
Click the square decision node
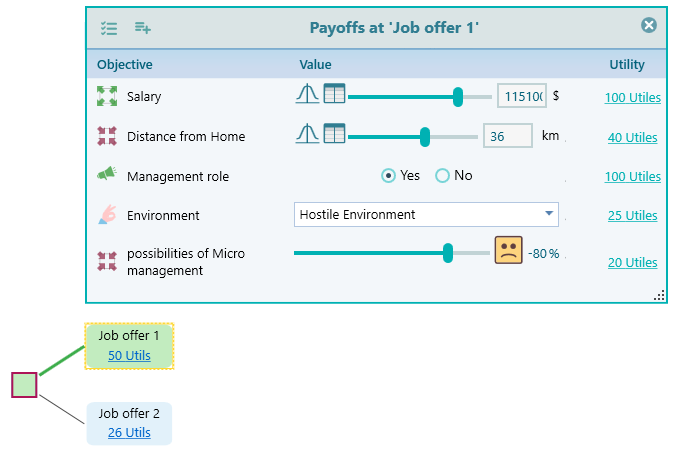click(25, 385)
